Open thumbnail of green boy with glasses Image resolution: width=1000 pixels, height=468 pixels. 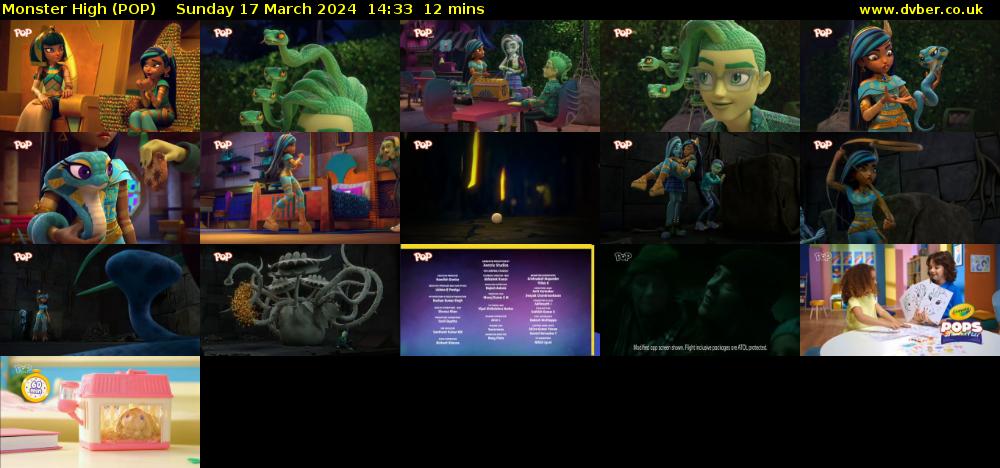[700, 76]
